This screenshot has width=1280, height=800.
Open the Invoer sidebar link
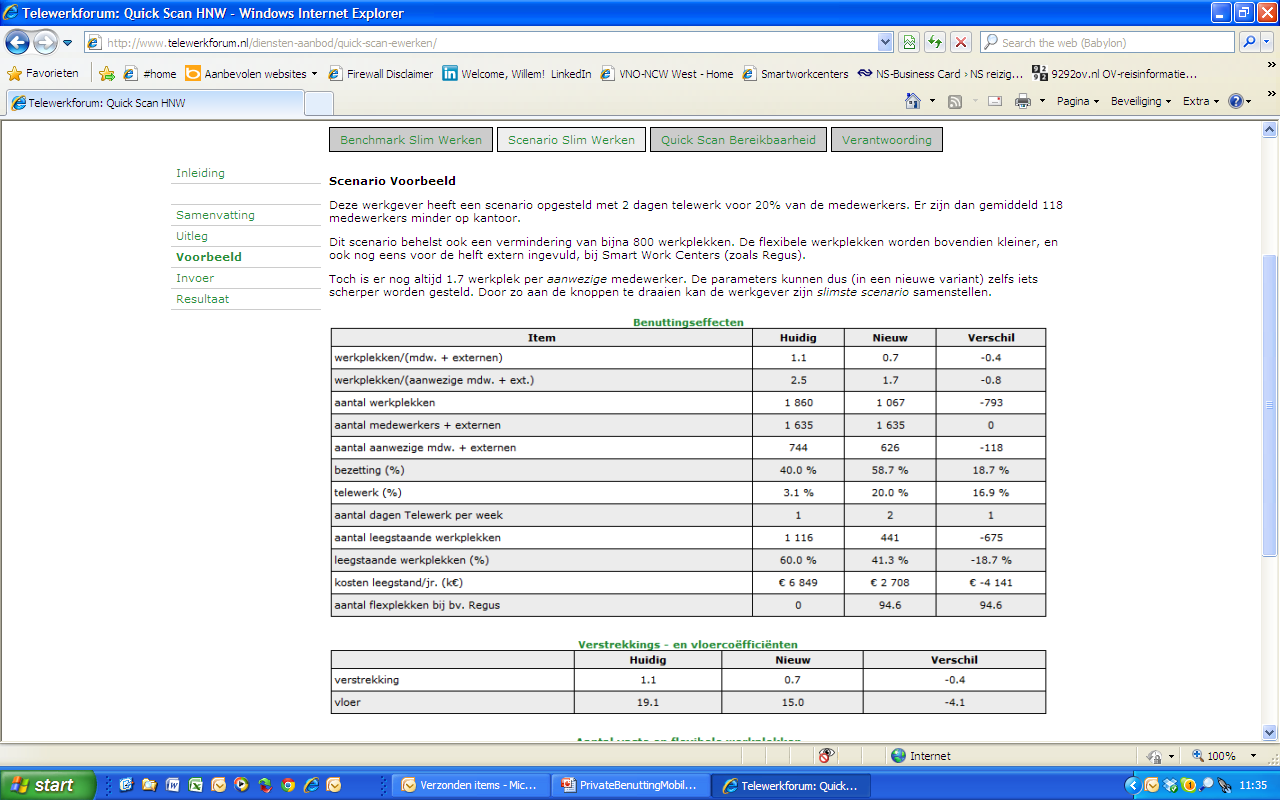coord(195,278)
